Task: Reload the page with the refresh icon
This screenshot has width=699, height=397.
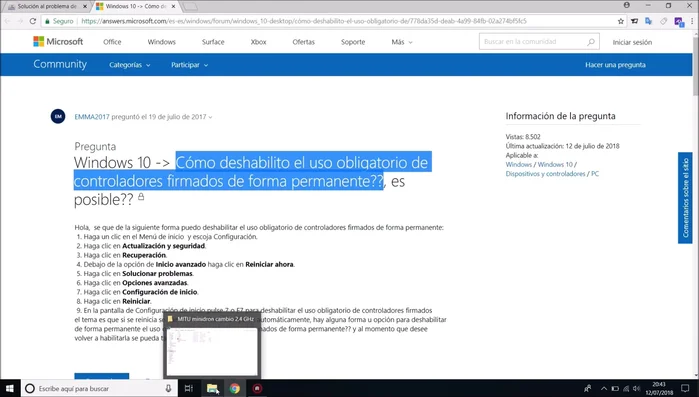Action: 33,21
